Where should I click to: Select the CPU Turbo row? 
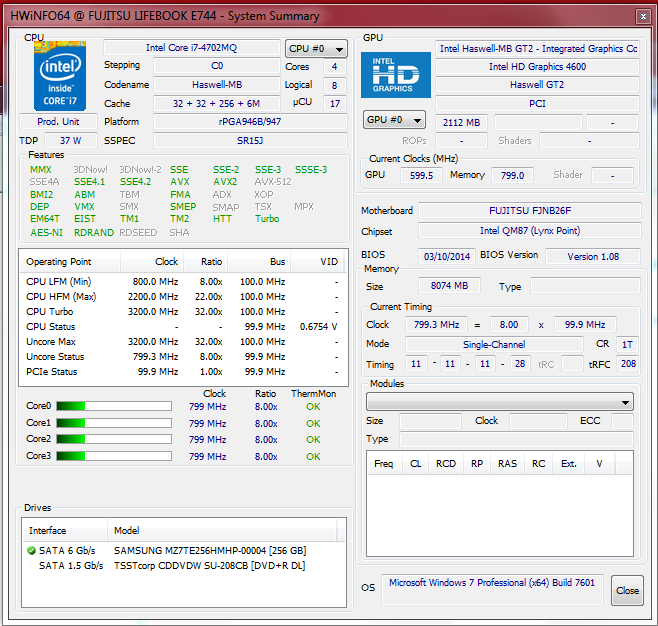[183, 312]
